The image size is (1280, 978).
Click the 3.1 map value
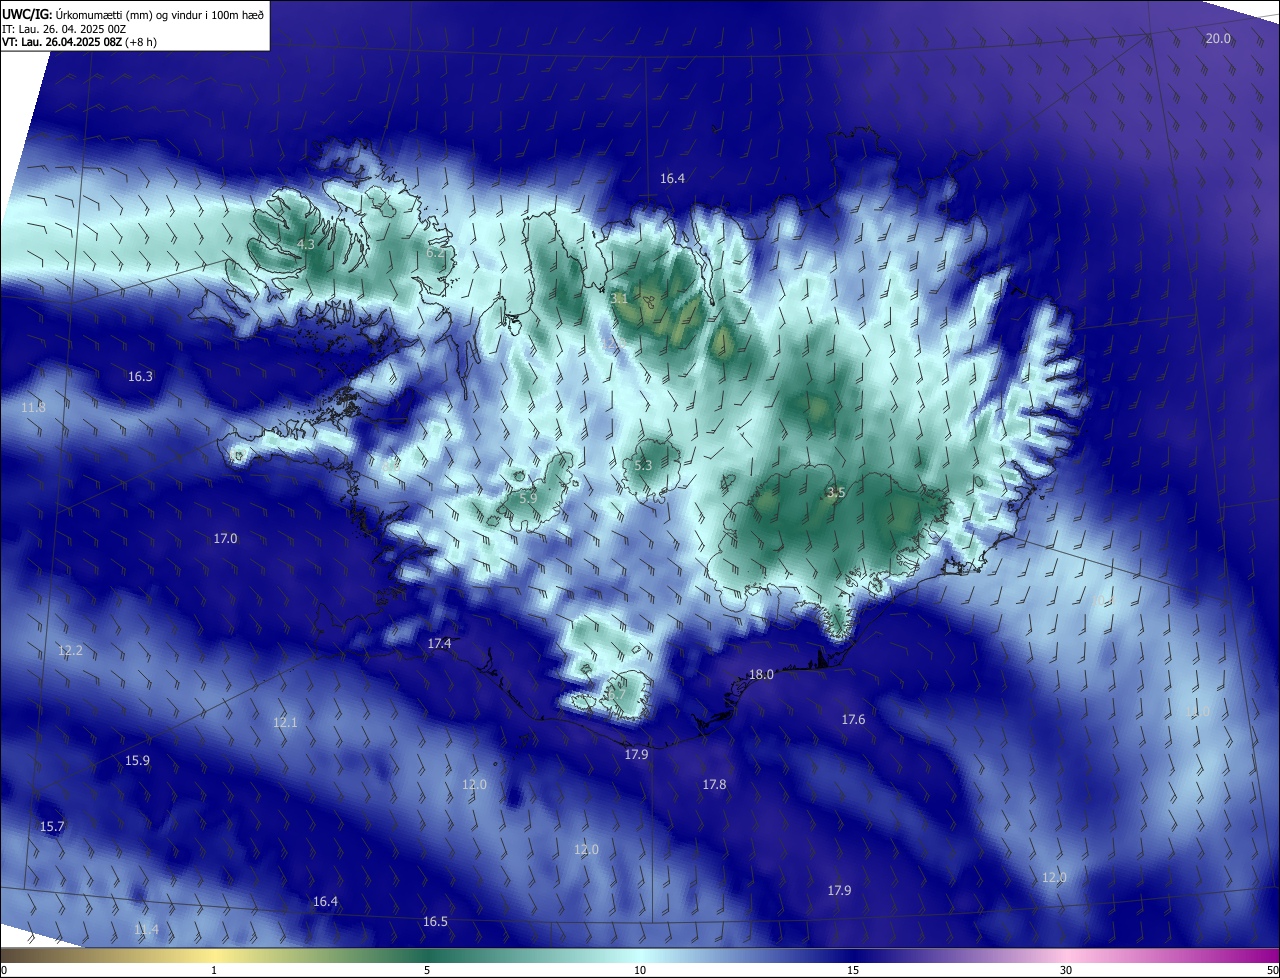(x=619, y=298)
